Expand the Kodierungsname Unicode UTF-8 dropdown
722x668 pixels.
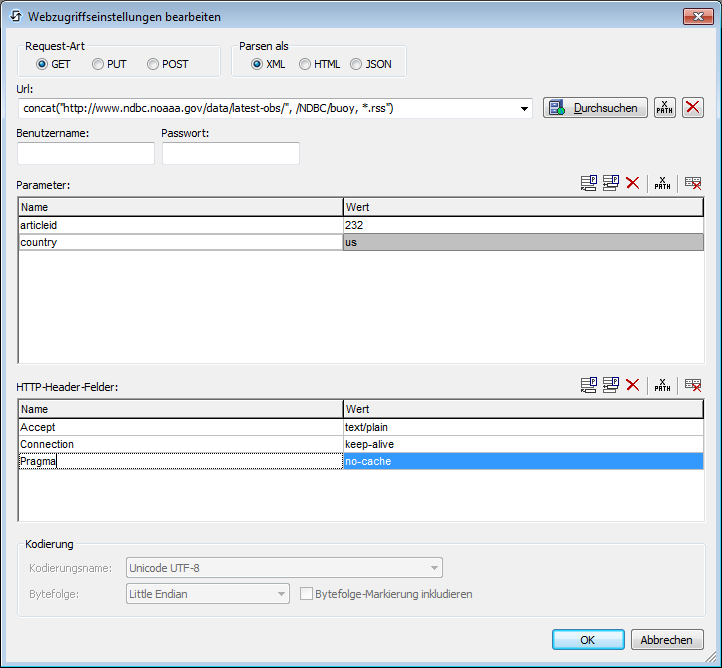pyautogui.click(x=434, y=568)
